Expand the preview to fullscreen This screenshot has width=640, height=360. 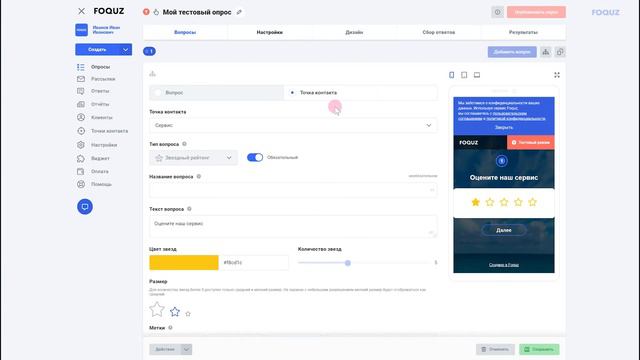coord(557,75)
